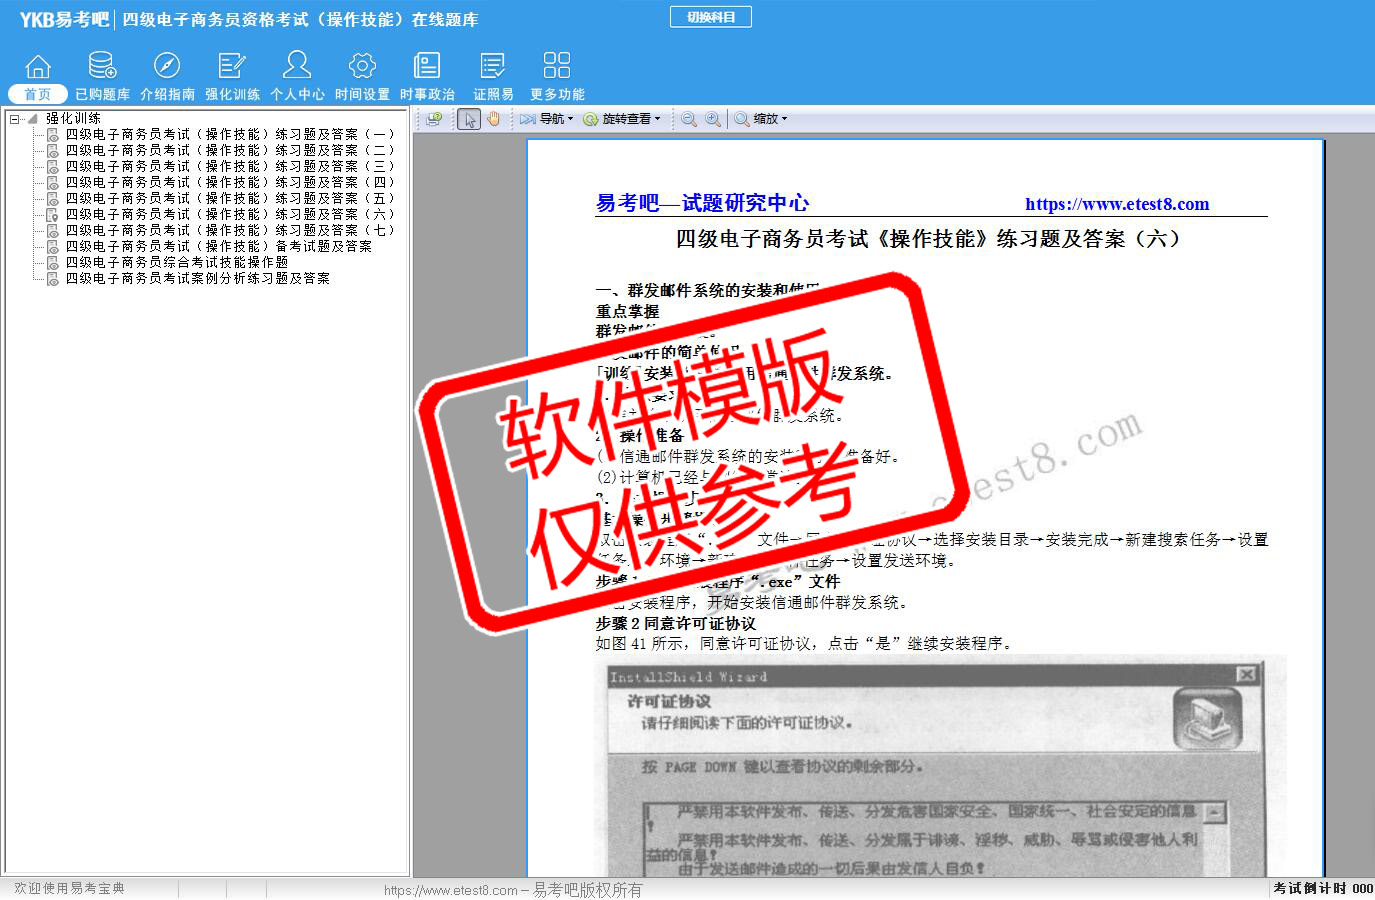Open 练习题及答案（五）in tree
The image size is (1375, 900).
(x=230, y=198)
